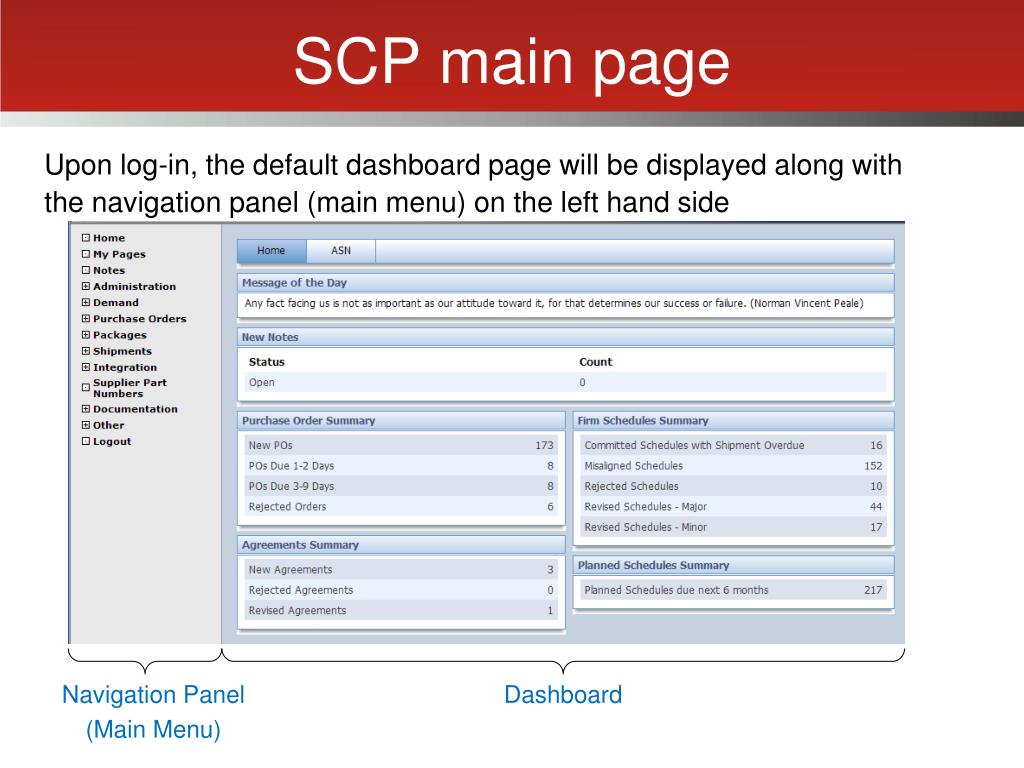
Task: Open Revised Schedules - Major row
Action: (x=733, y=507)
